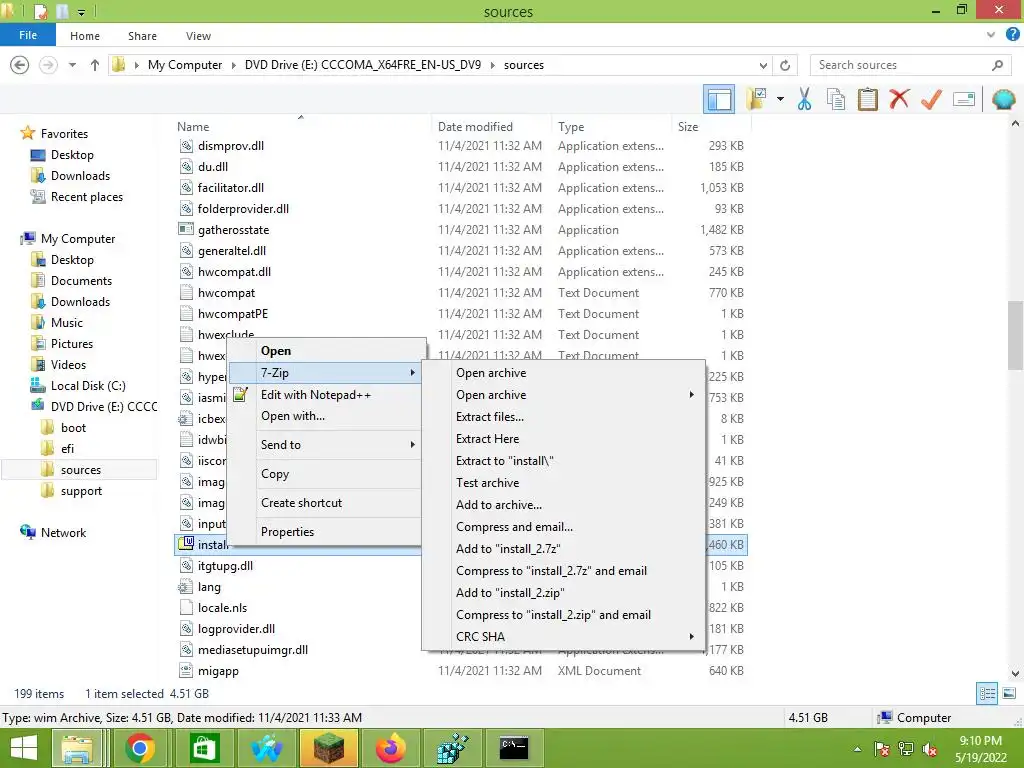Click the Paste clipboard toolbar icon

[x=867, y=99]
